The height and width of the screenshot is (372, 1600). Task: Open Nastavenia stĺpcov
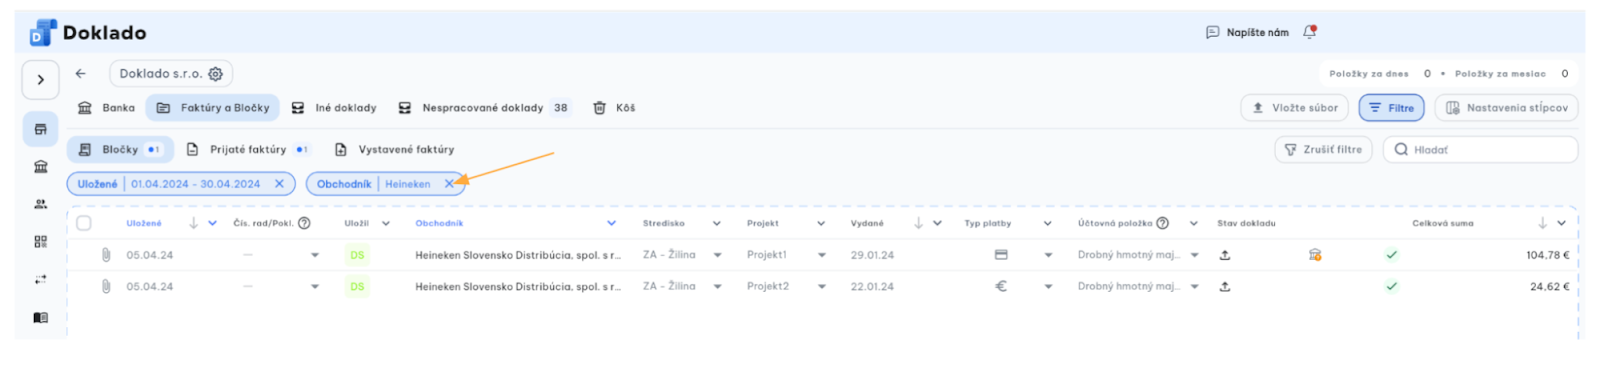pos(1507,108)
